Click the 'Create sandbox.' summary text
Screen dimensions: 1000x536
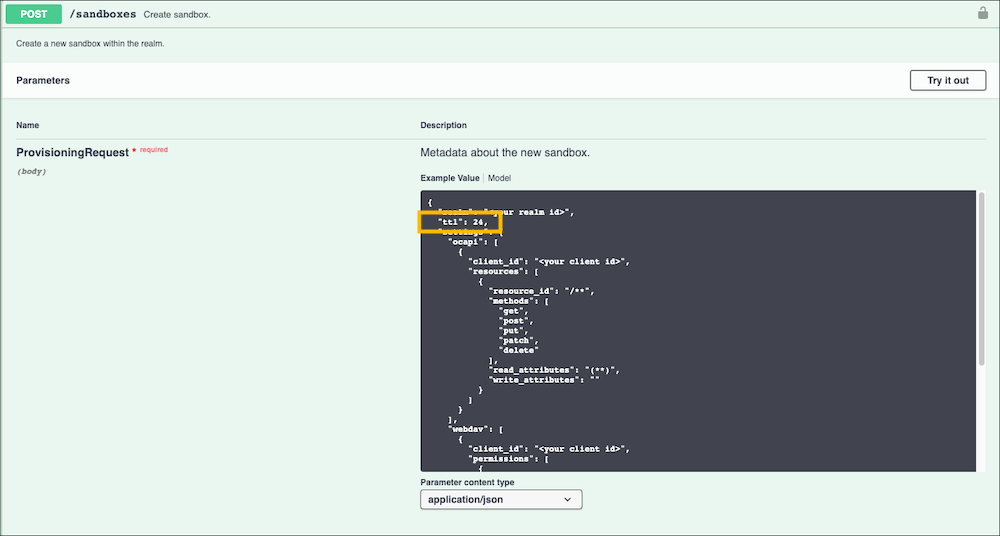pyautogui.click(x=177, y=14)
